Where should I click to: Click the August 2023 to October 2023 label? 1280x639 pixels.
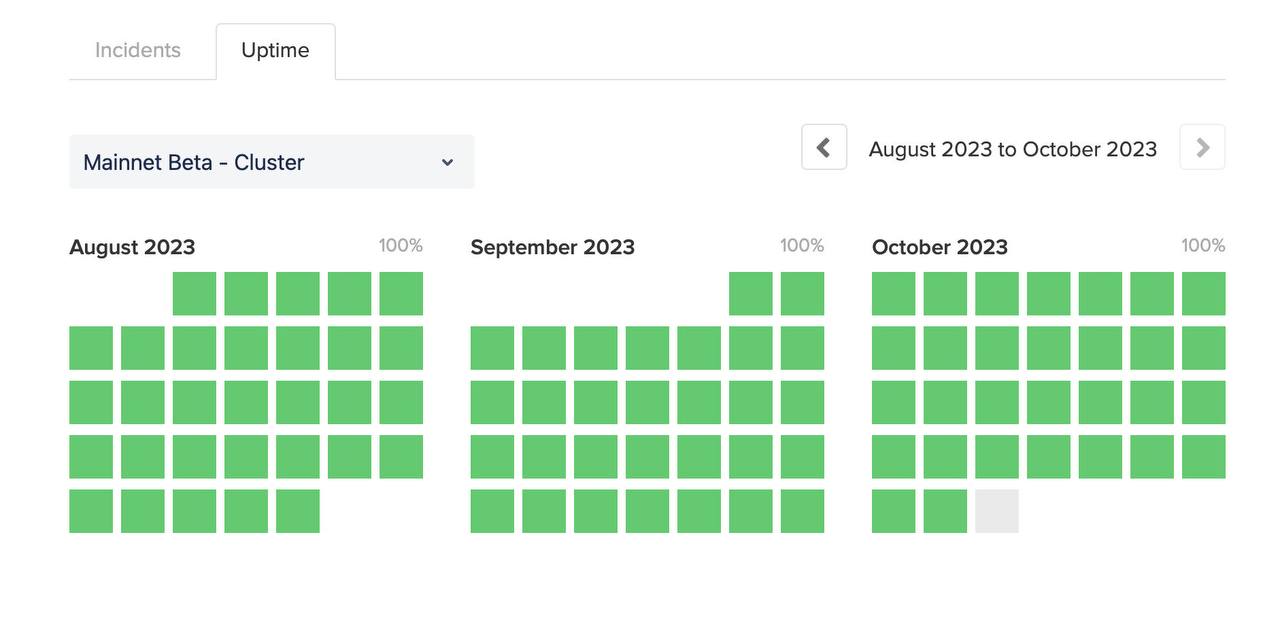[1012, 149]
